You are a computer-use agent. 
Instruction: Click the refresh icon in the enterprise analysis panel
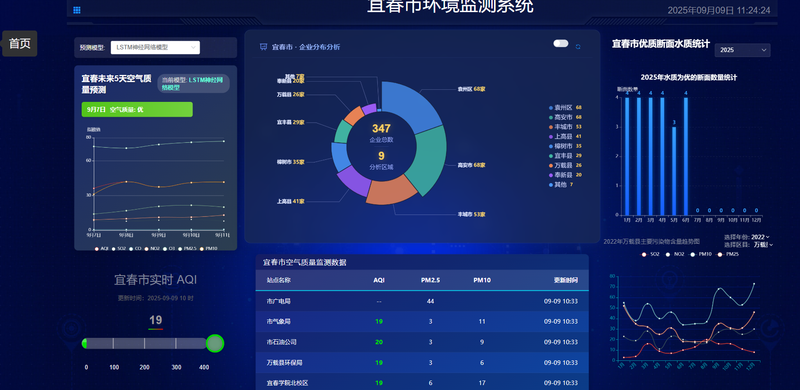click(x=578, y=46)
